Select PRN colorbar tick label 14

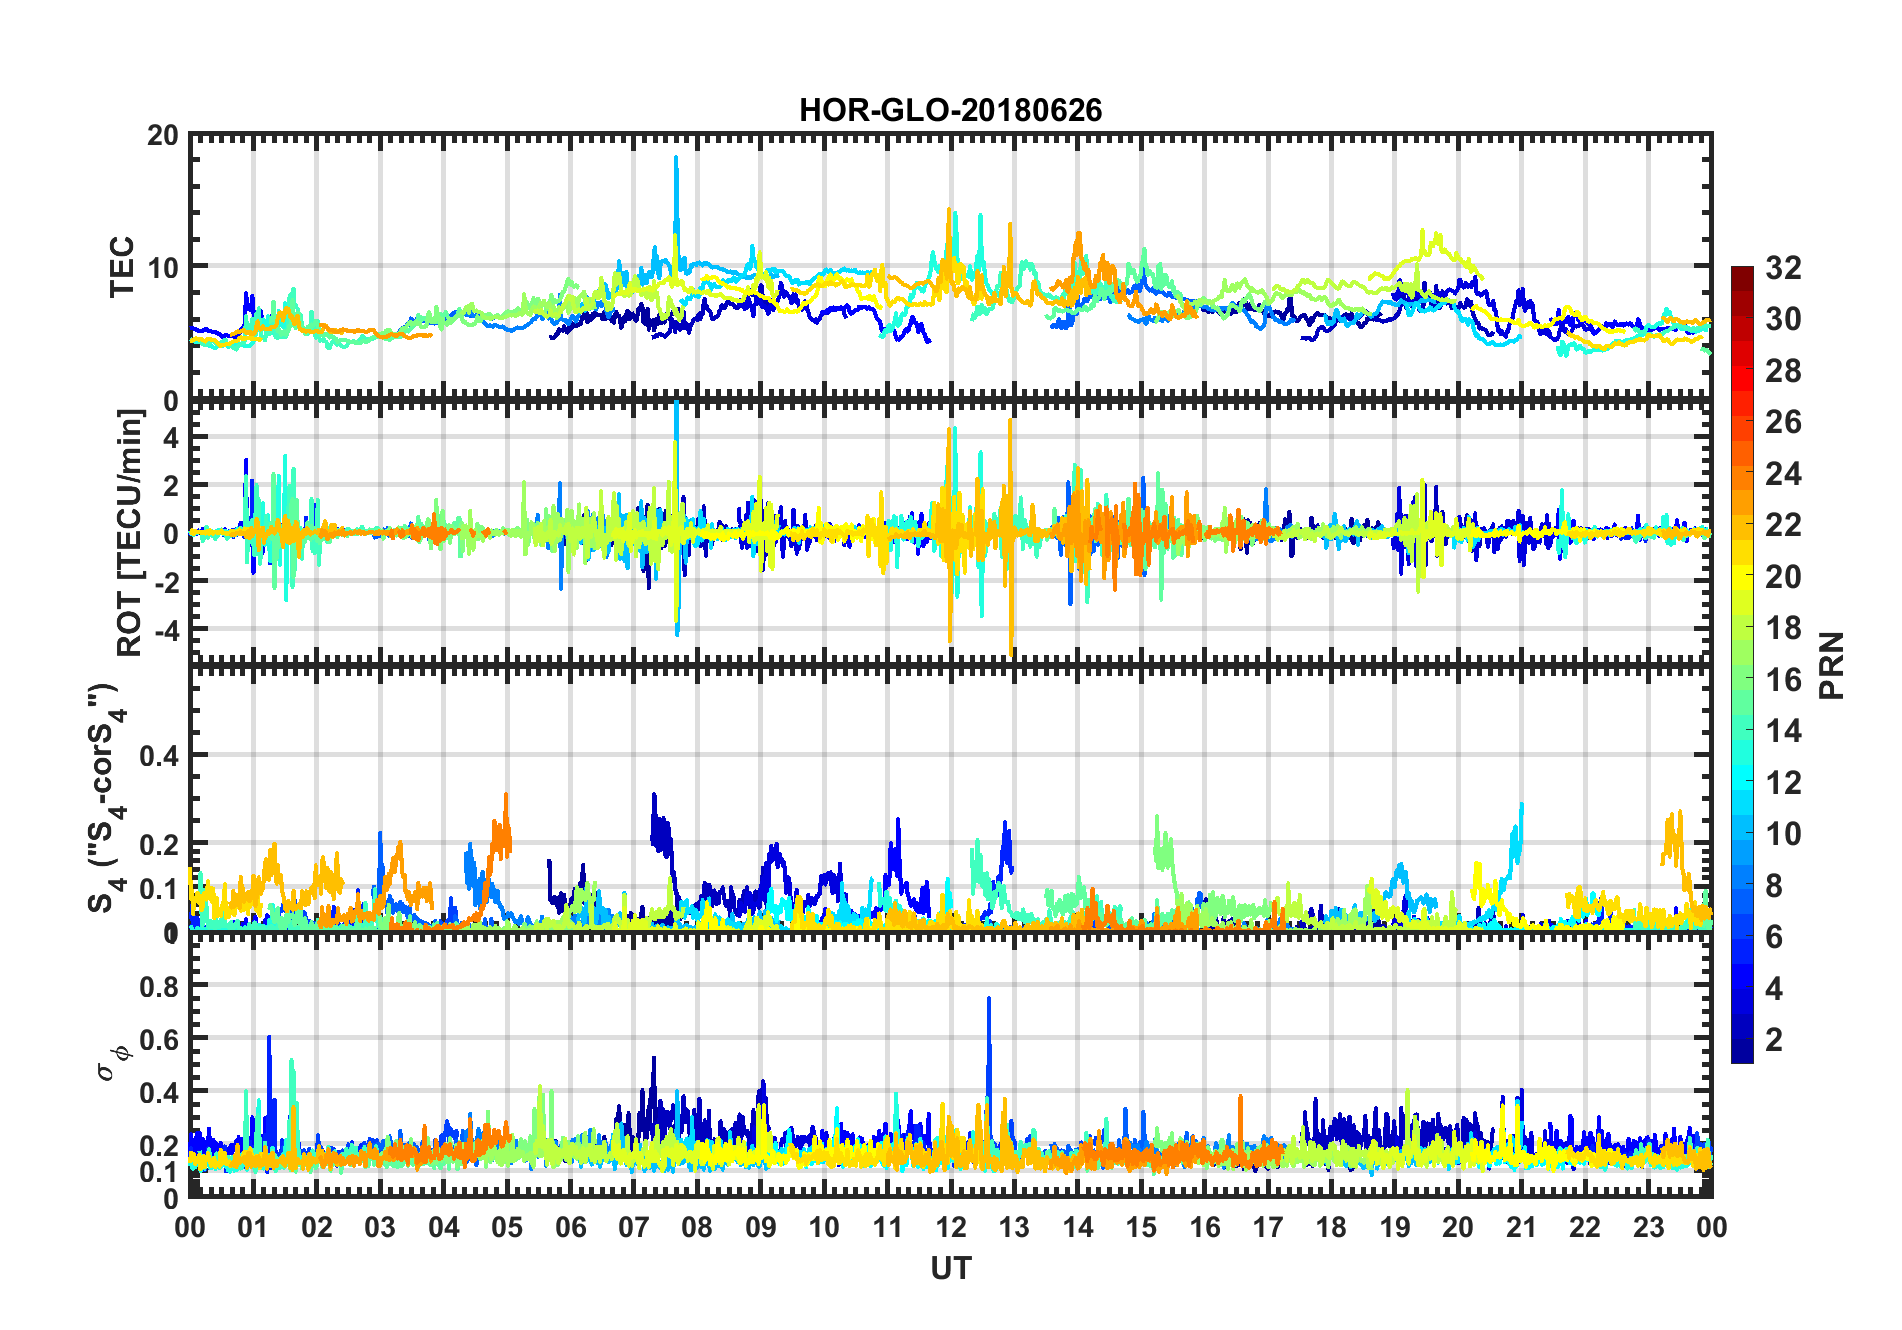(x=1783, y=730)
